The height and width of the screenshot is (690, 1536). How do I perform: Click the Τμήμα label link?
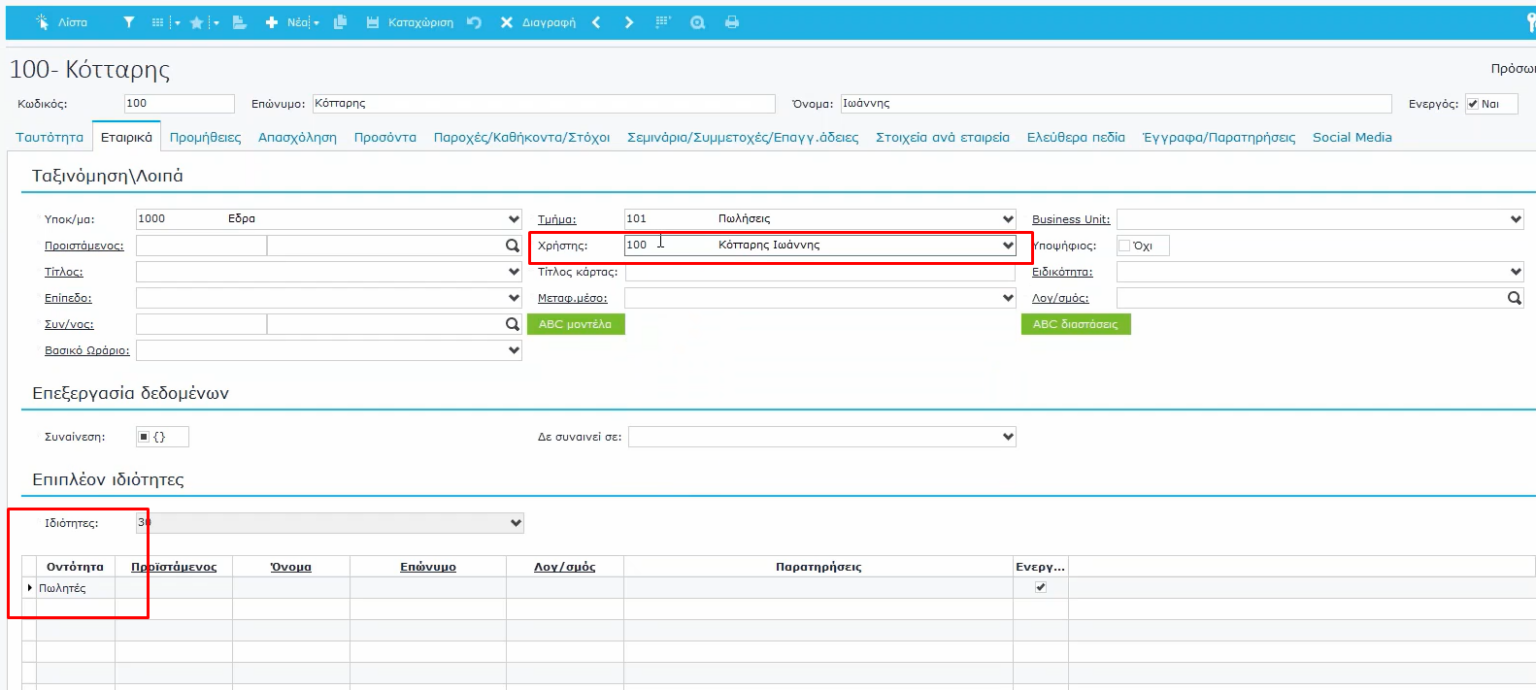click(558, 220)
